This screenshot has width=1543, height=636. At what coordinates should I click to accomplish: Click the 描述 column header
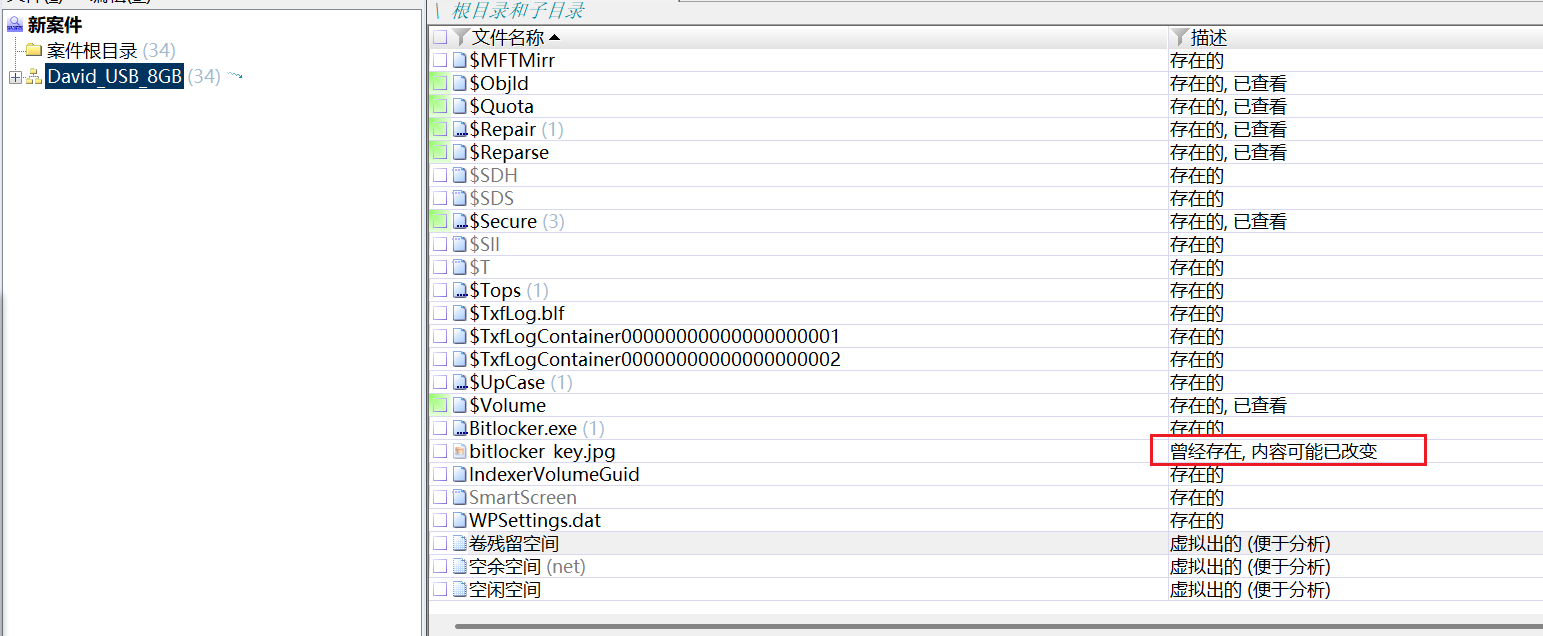(1208, 37)
